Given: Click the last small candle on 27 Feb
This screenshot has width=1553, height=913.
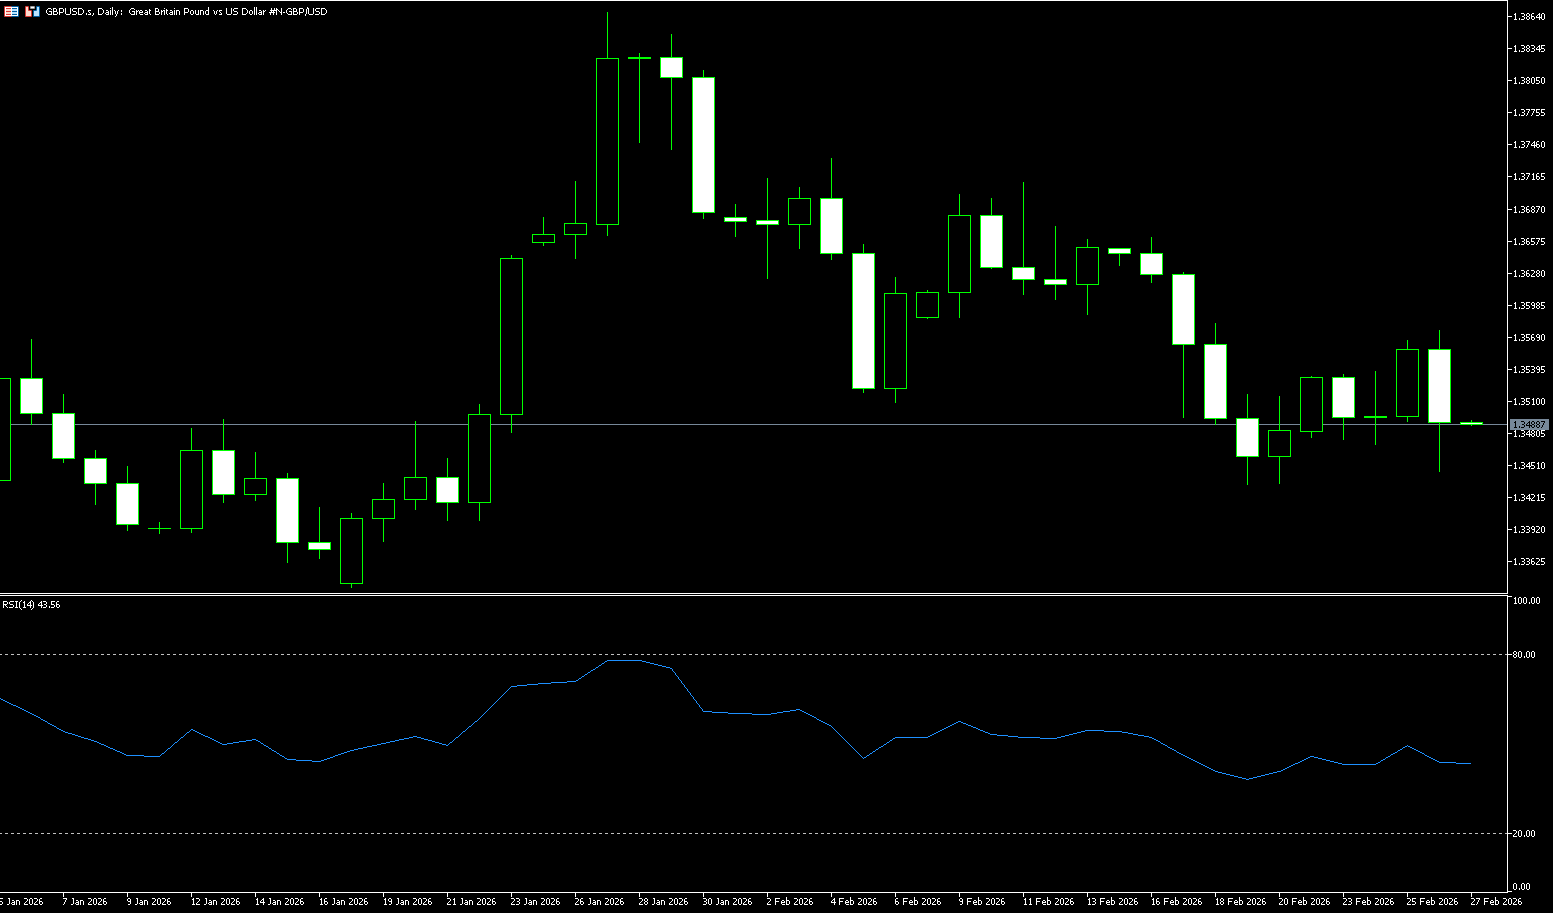Looking at the screenshot, I should [x=1471, y=424].
